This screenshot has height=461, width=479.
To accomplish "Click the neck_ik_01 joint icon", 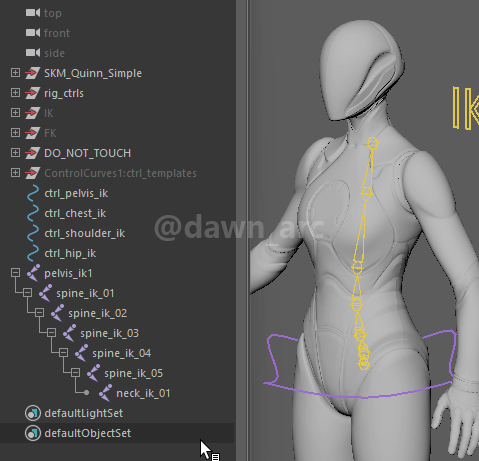I will [x=105, y=393].
